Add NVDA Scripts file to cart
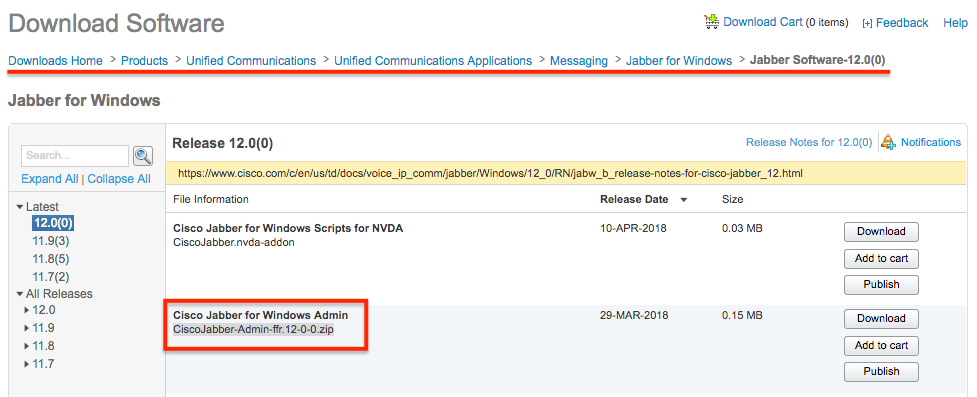 tap(881, 258)
